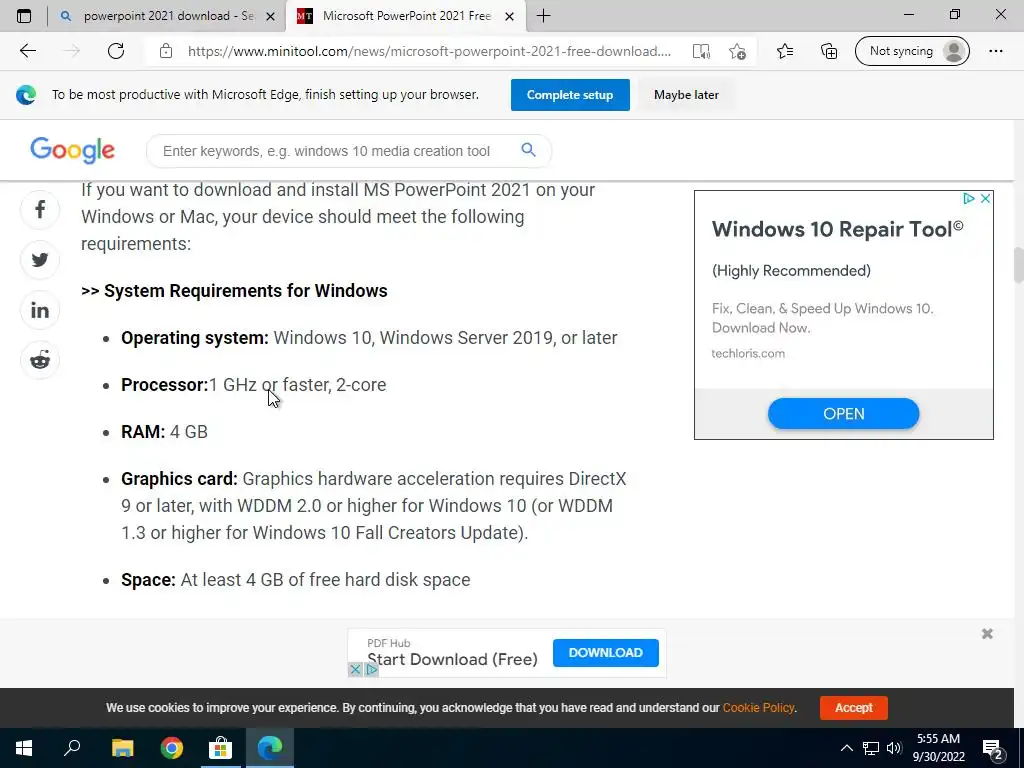This screenshot has width=1024, height=768.
Task: Click the forward navigation arrow
Action: 72,51
